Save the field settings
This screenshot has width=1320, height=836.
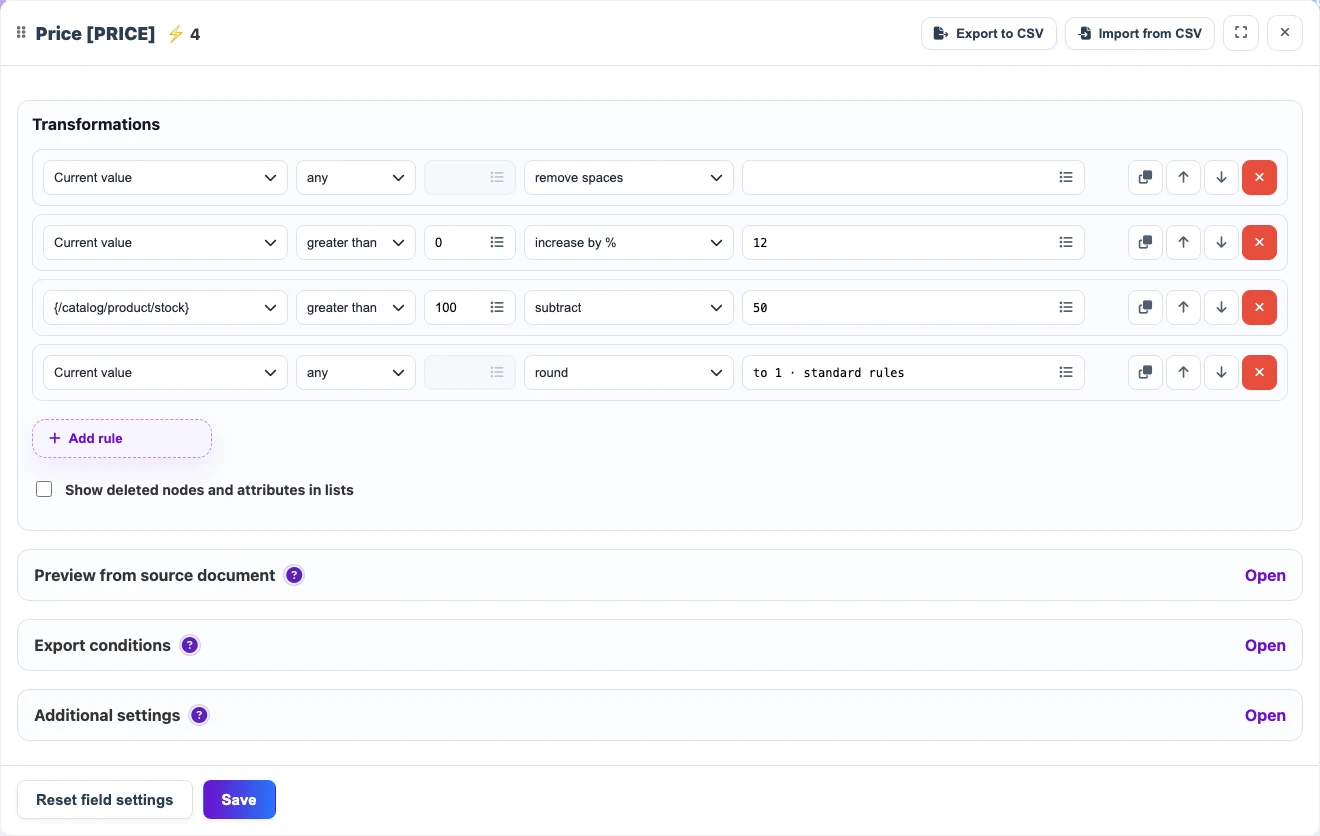[239, 799]
